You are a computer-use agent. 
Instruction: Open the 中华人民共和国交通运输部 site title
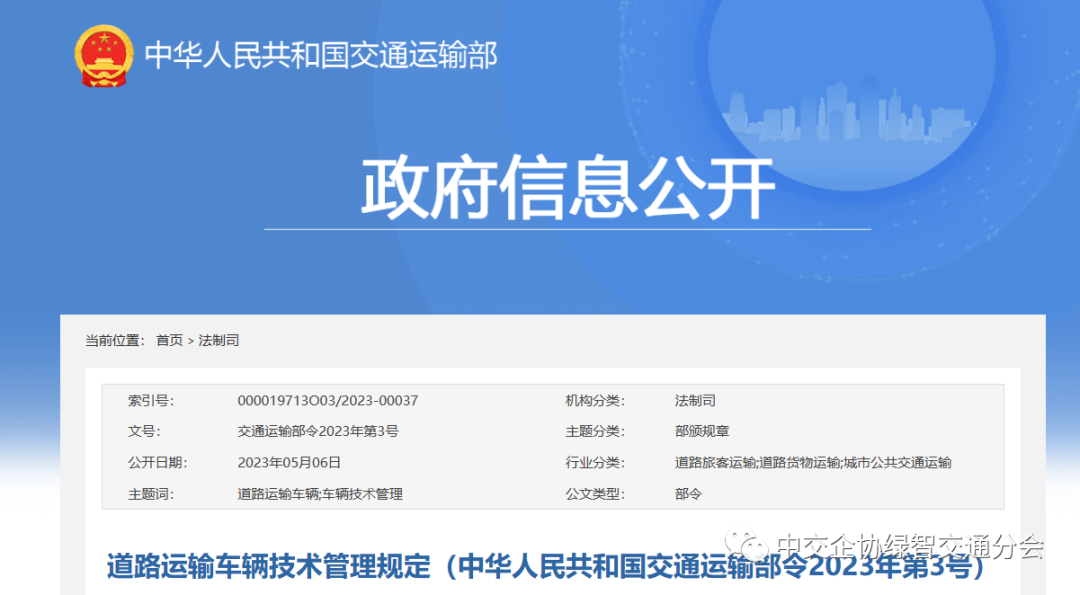pyautogui.click(x=321, y=55)
